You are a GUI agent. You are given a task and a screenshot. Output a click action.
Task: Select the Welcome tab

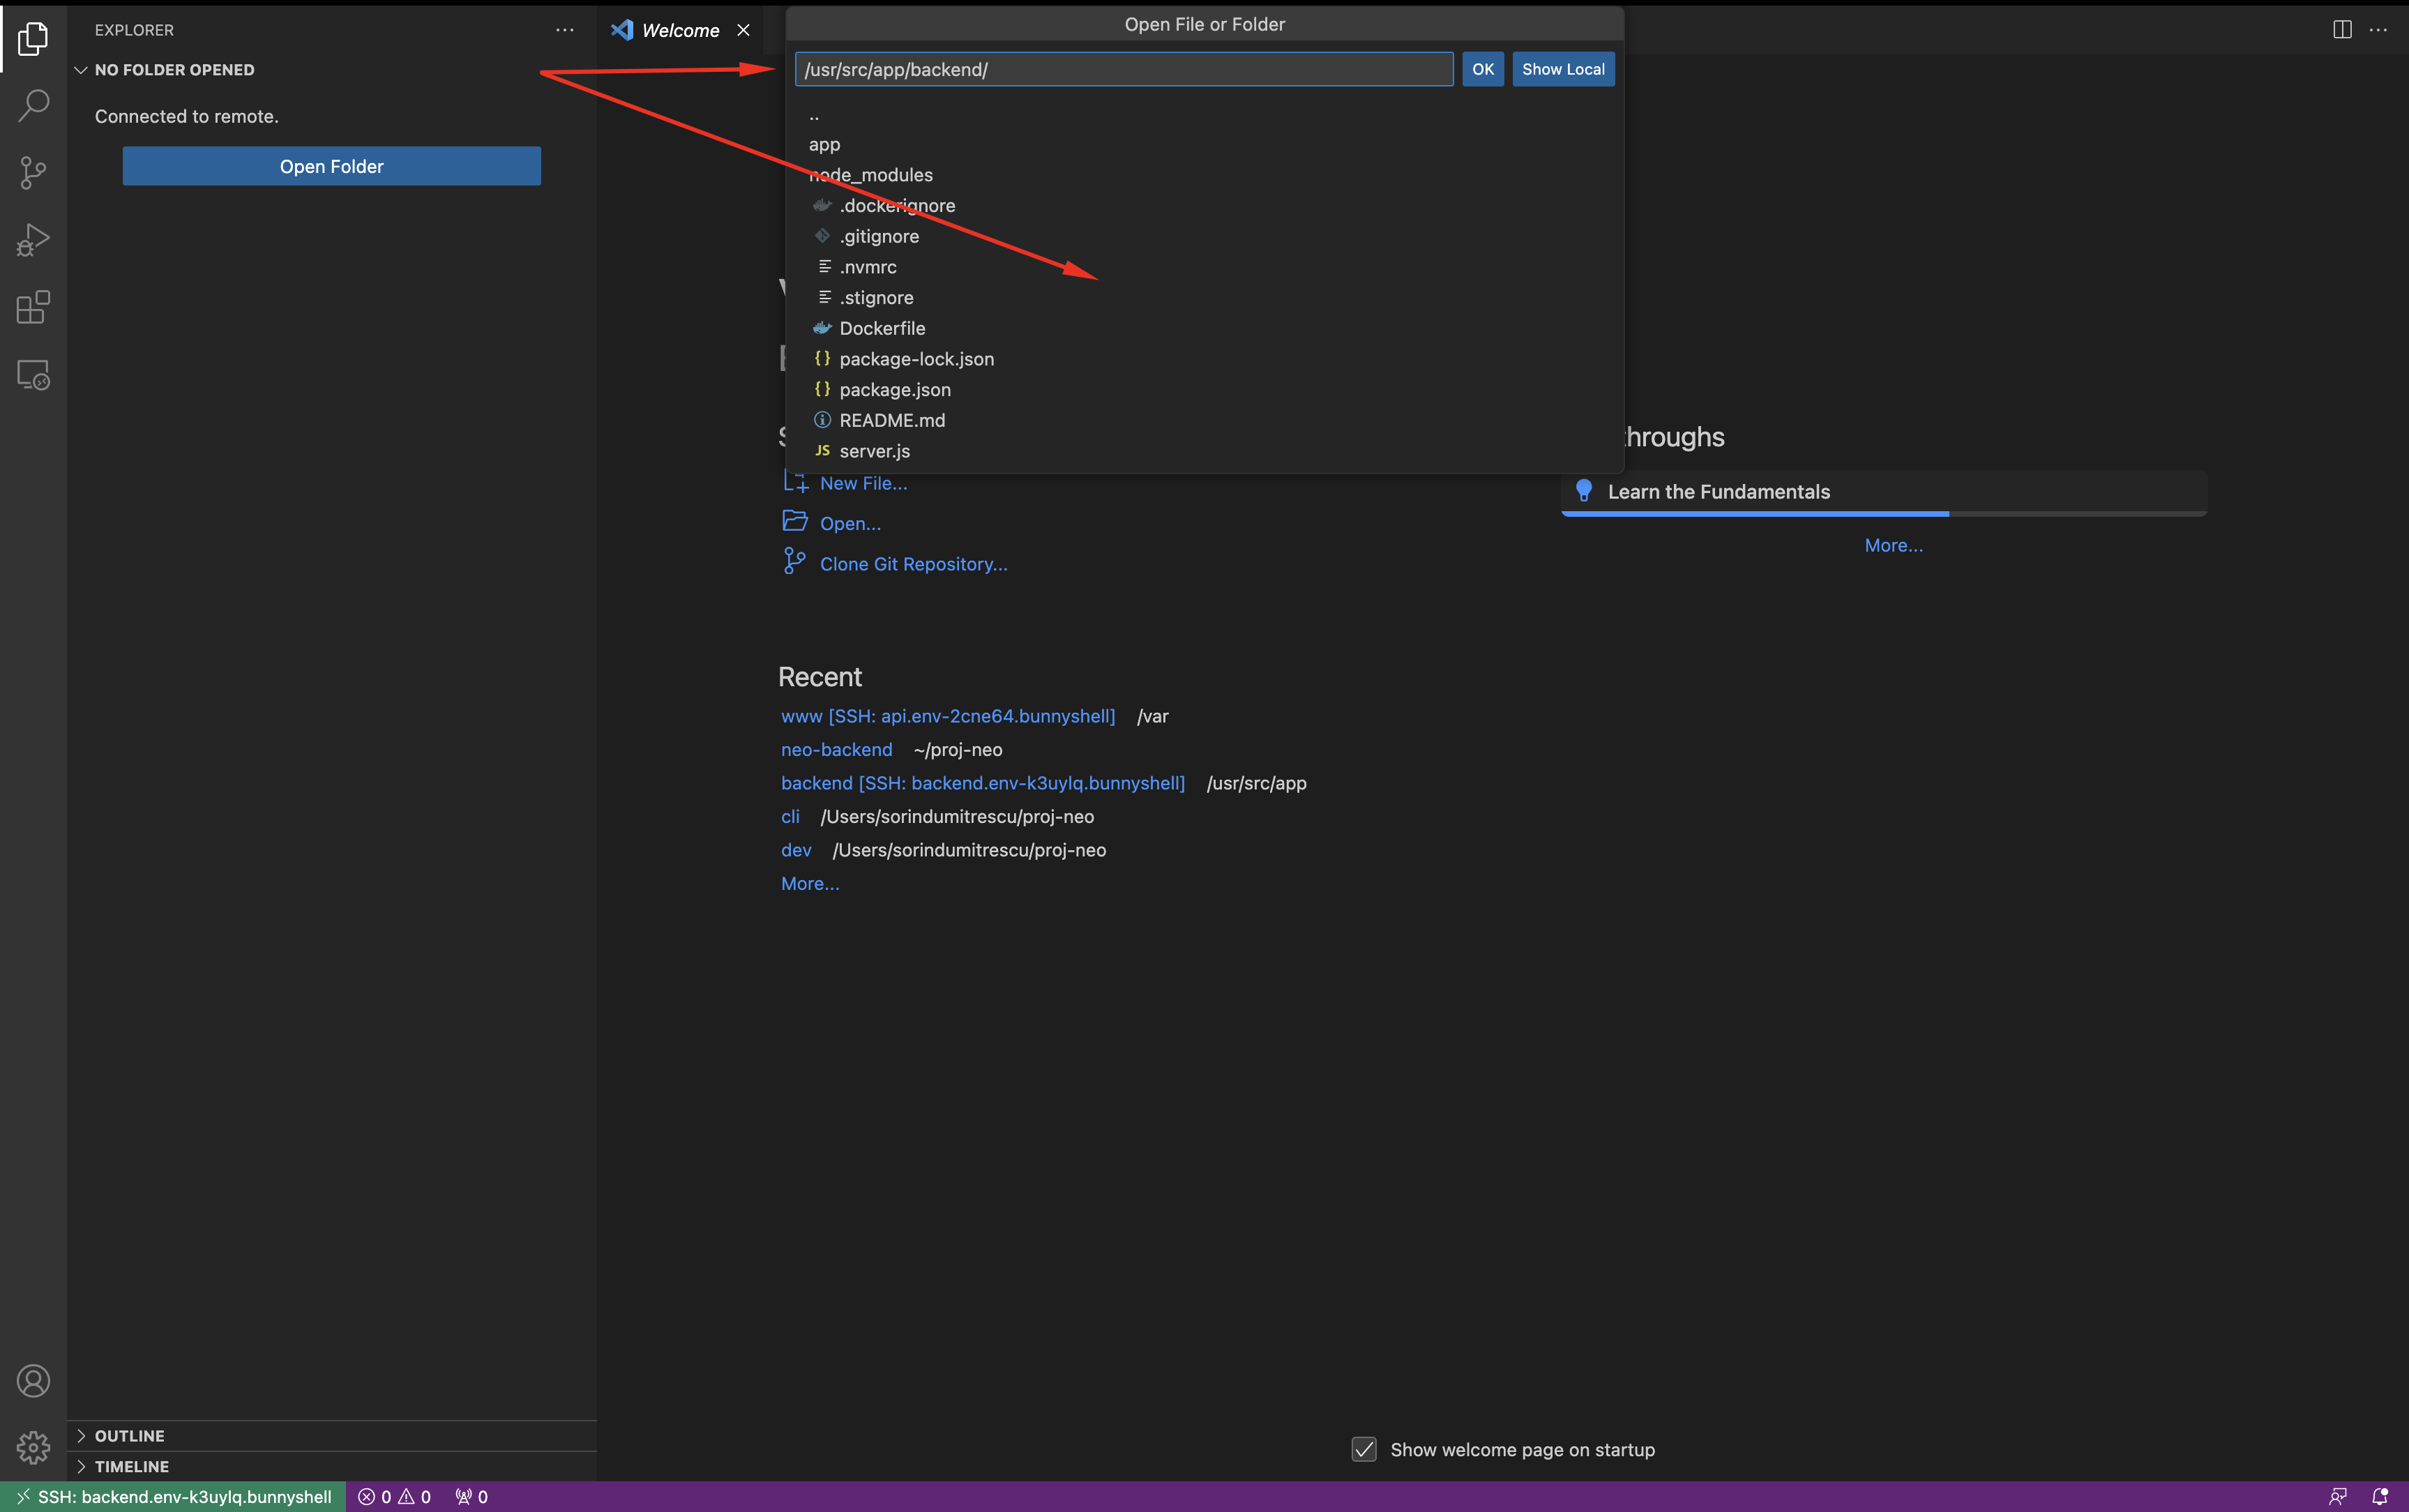tap(679, 30)
